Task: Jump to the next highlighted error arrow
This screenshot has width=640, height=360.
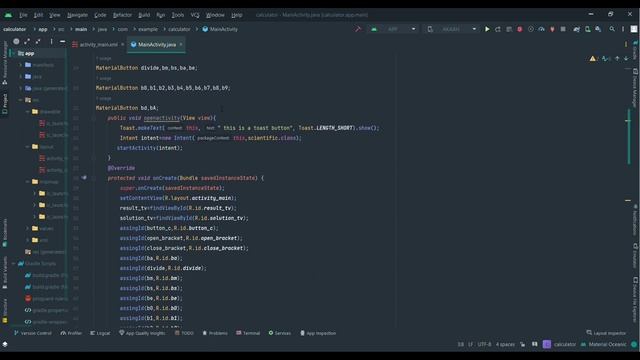Action: coord(626,59)
